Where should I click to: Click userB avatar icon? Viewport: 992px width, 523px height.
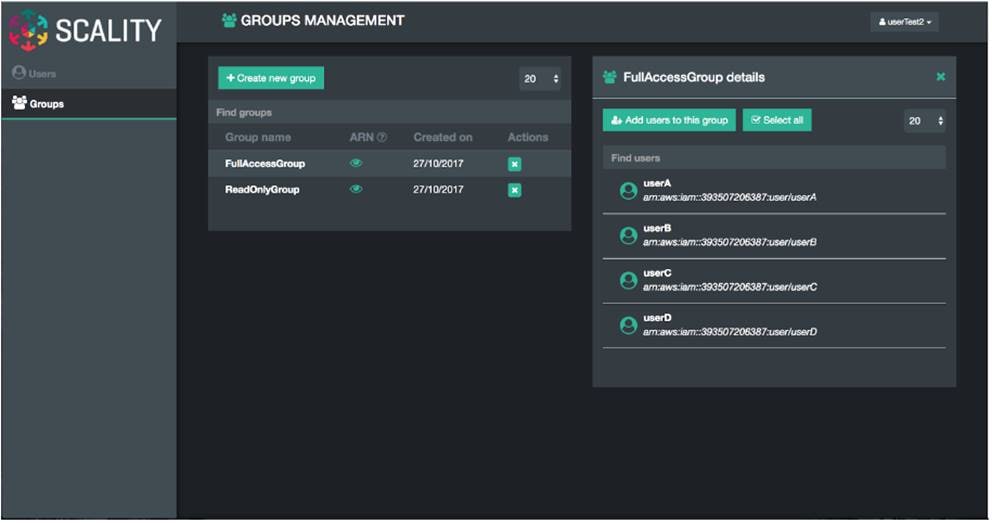coord(628,235)
